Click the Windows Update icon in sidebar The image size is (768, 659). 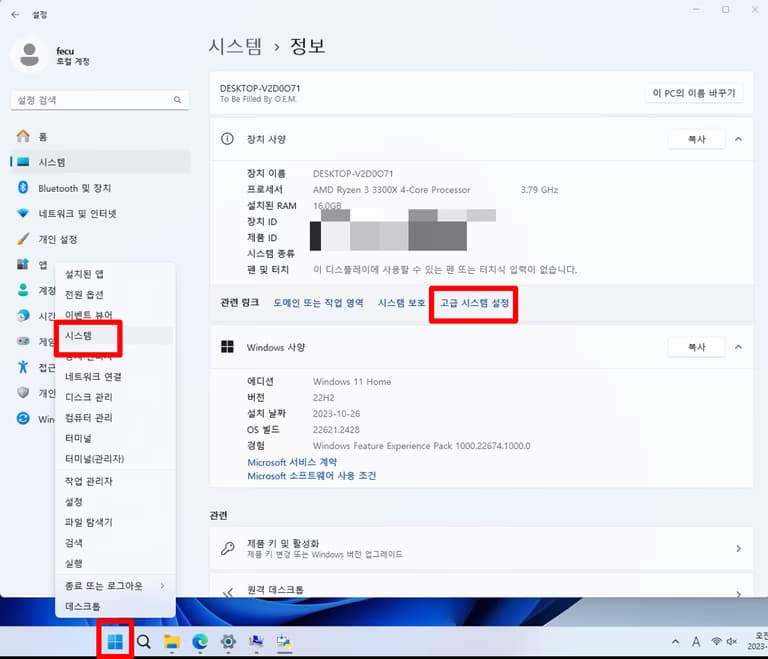[x=23, y=418]
